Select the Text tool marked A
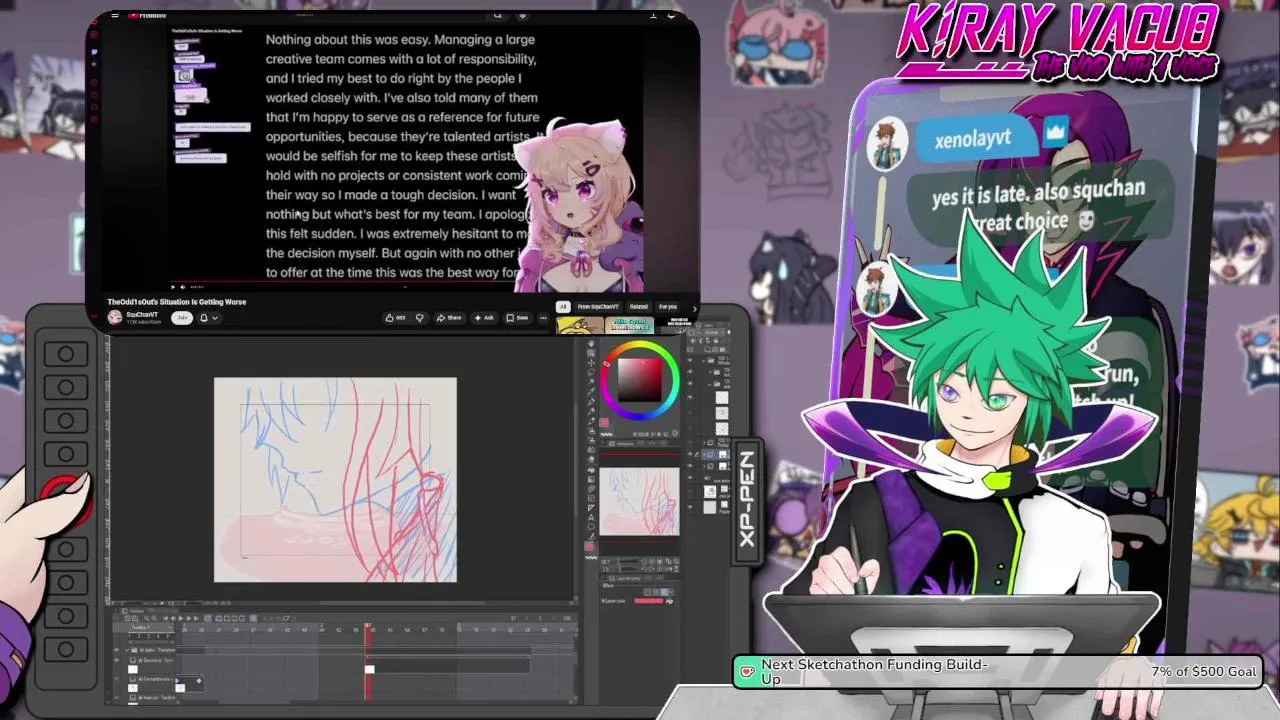This screenshot has height=720, width=1280. (591, 518)
